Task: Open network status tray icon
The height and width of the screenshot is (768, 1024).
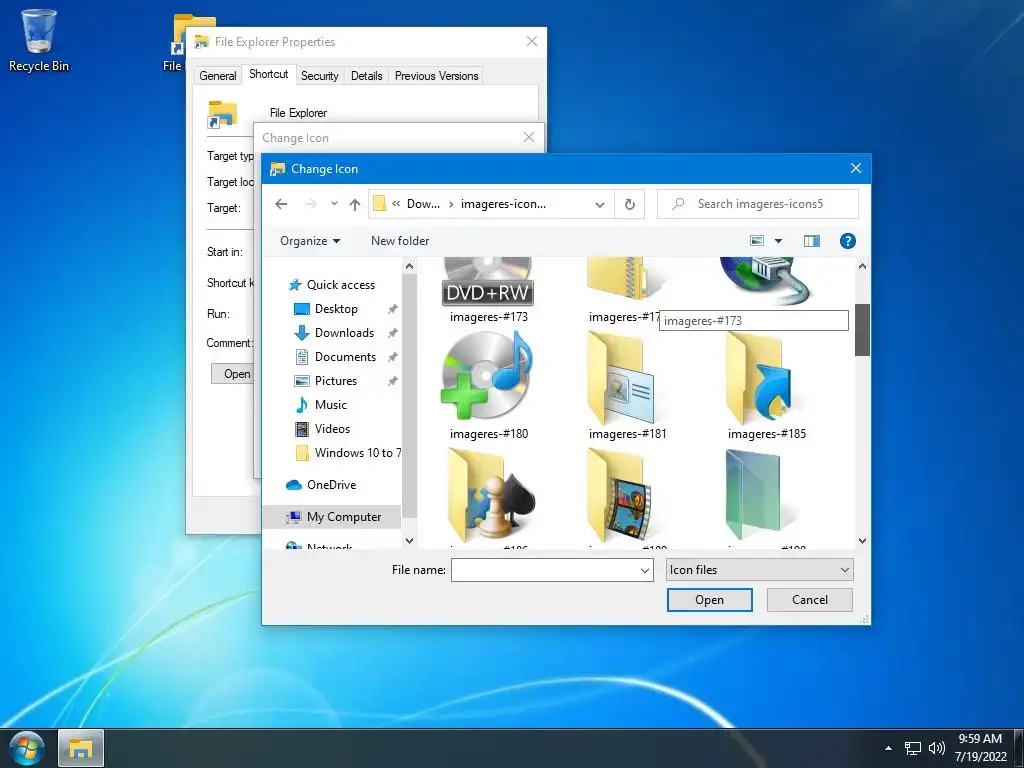Action: coord(913,748)
